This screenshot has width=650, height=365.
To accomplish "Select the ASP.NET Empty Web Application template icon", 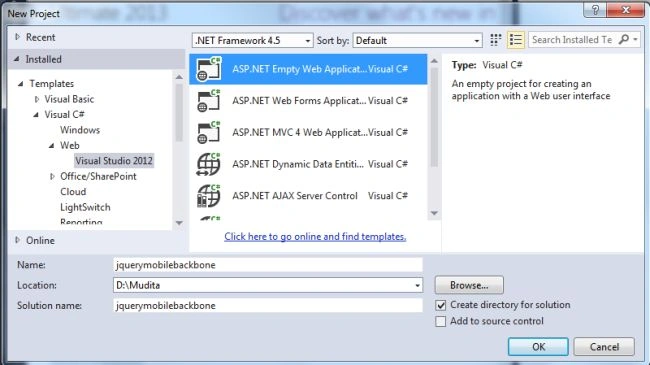I will (209, 69).
